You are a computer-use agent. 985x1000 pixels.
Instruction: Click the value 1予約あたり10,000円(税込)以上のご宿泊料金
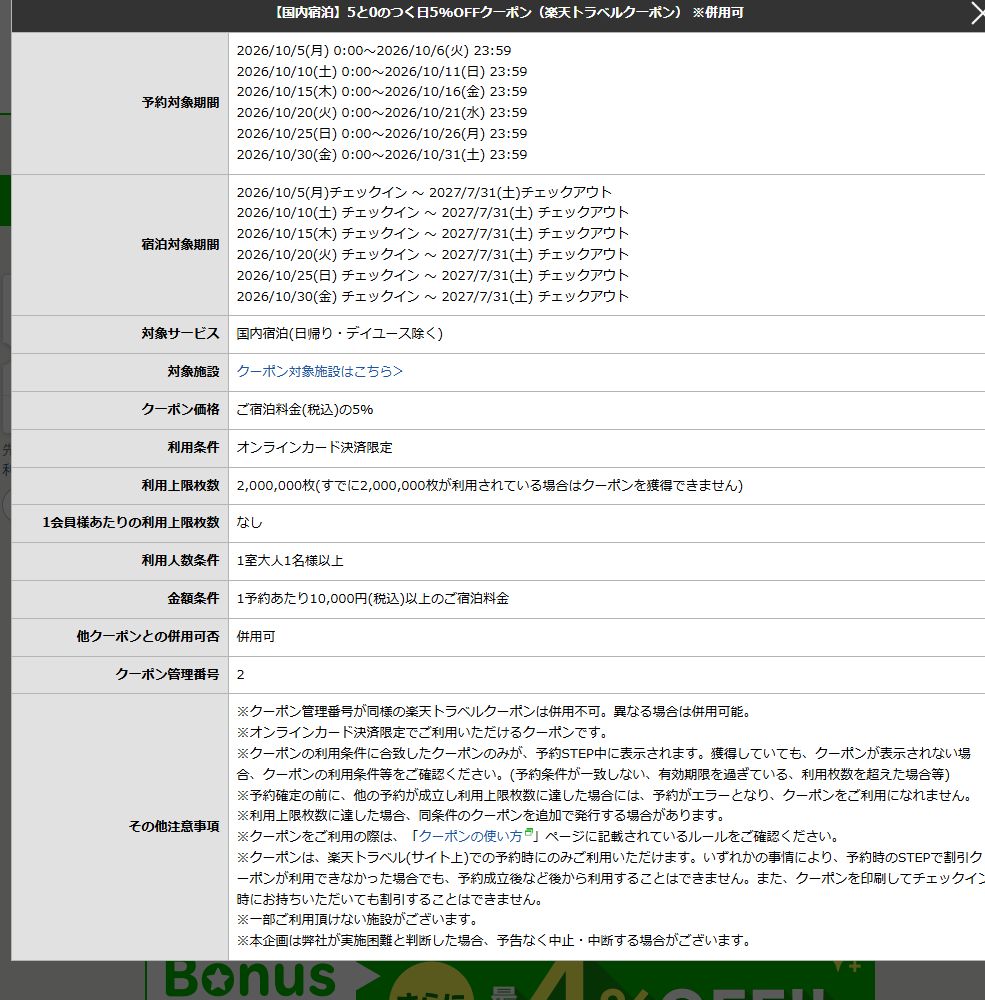pyautogui.click(x=373, y=598)
